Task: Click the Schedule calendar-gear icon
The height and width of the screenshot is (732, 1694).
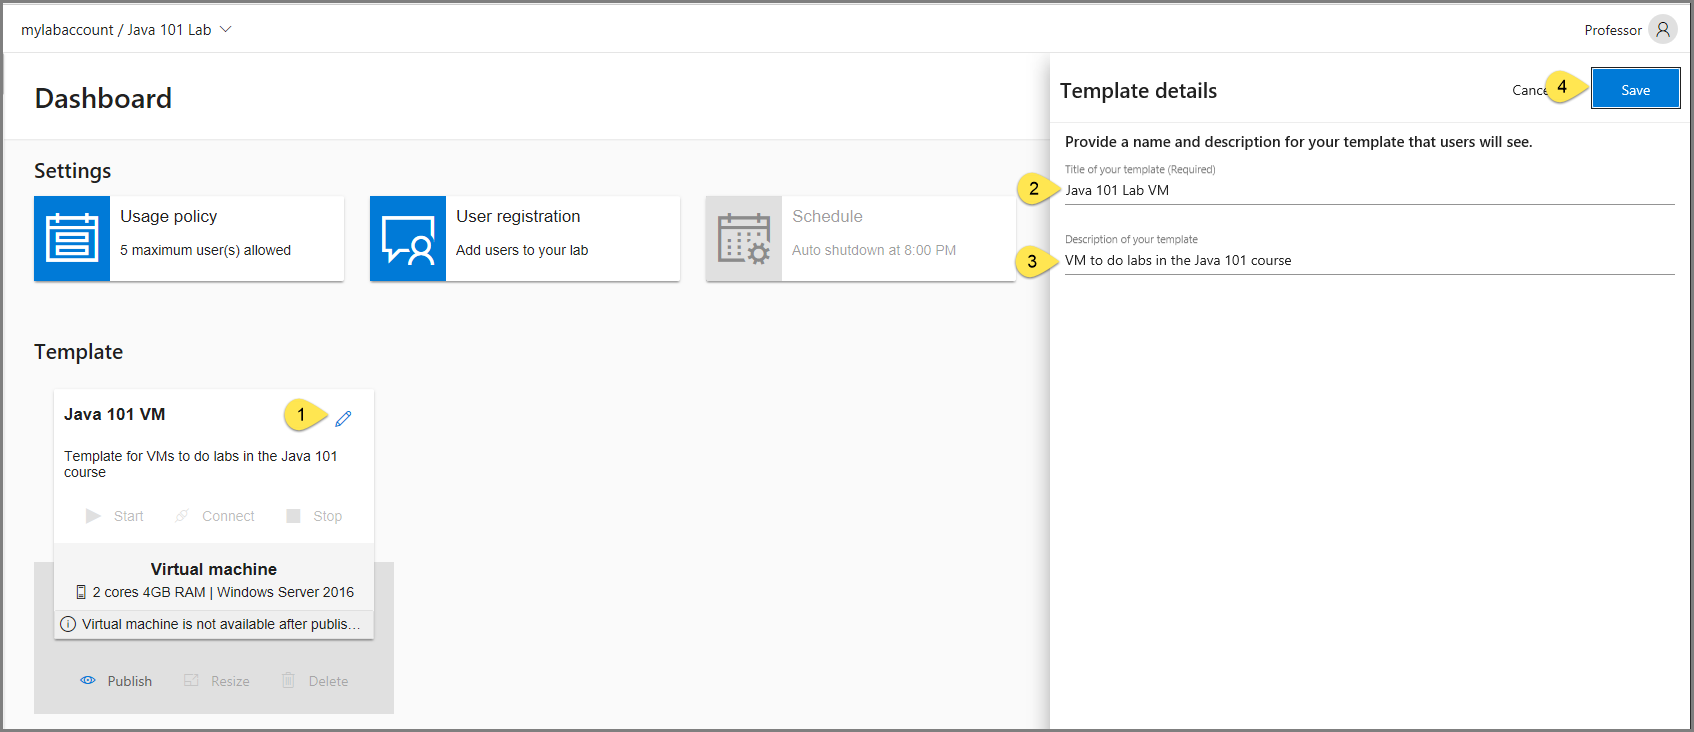Action: (x=744, y=238)
